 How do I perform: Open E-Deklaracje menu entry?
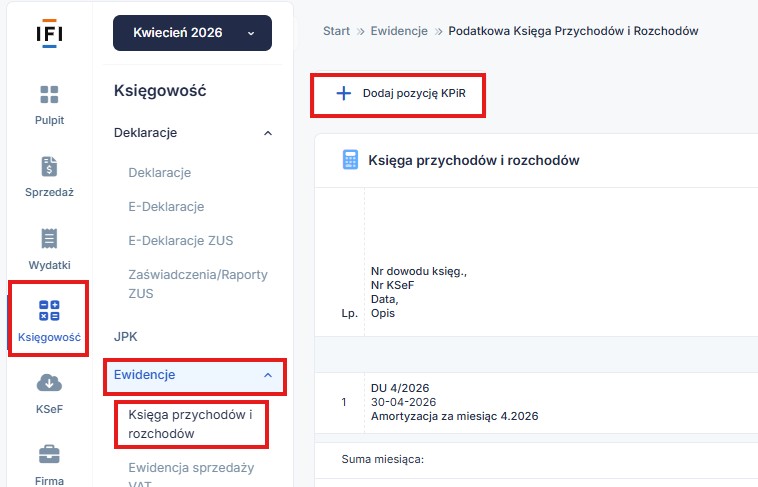[166, 207]
